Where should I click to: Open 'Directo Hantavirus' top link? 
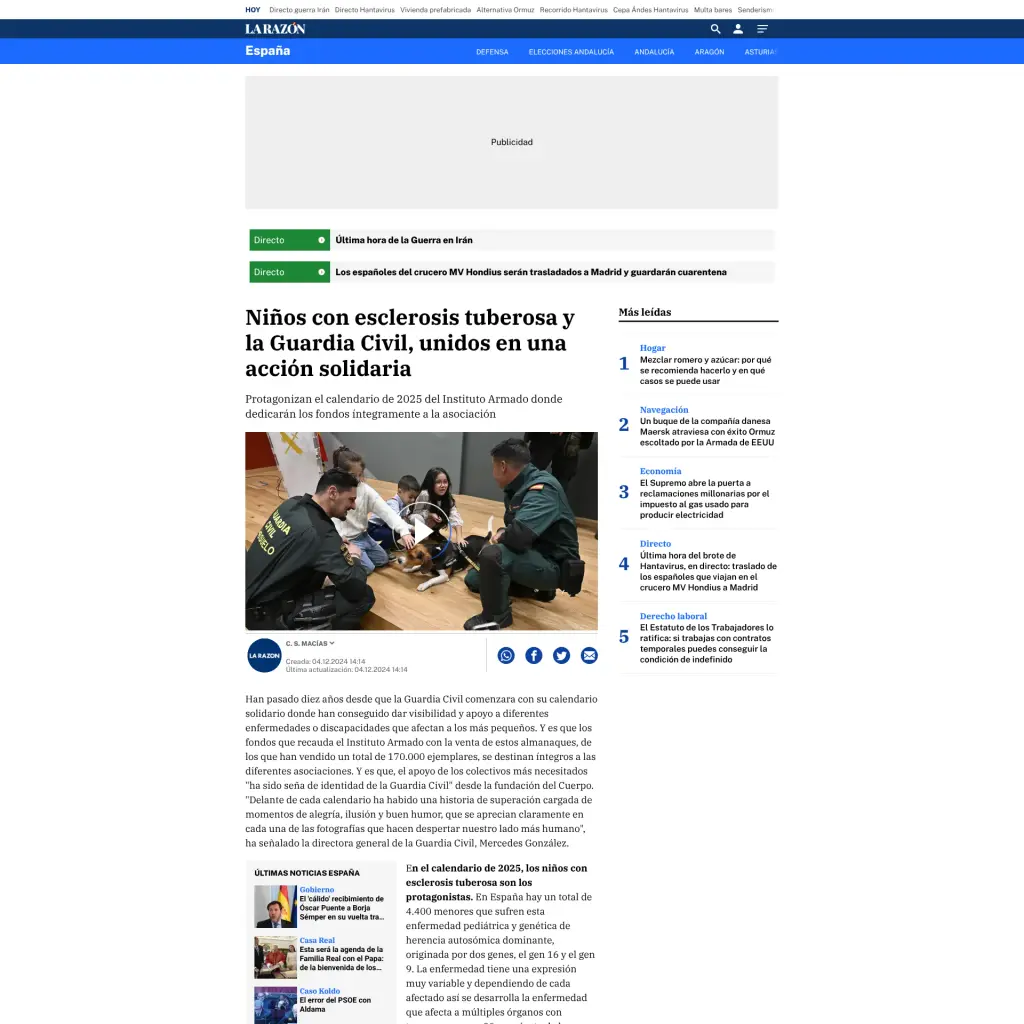[x=364, y=10]
